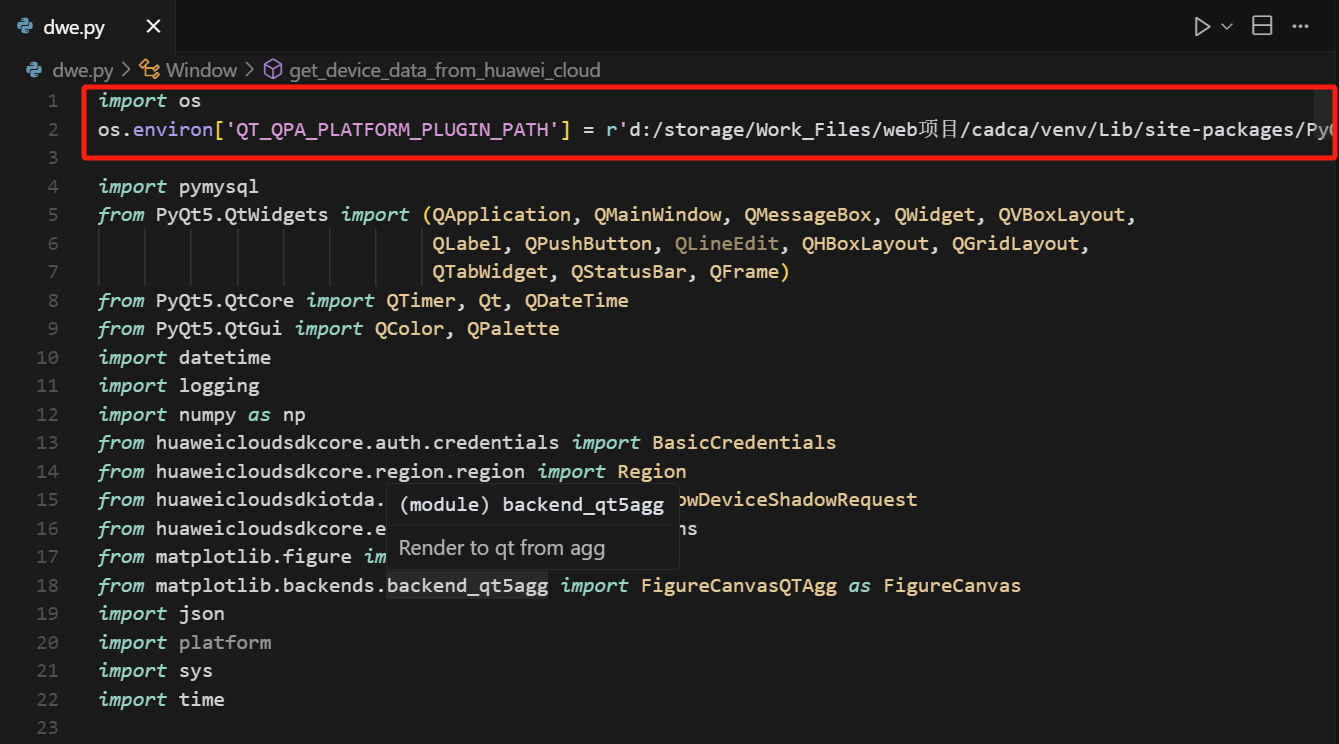
Task: Click the (module) backend_qt5agg tooltip entry
Action: (x=531, y=504)
